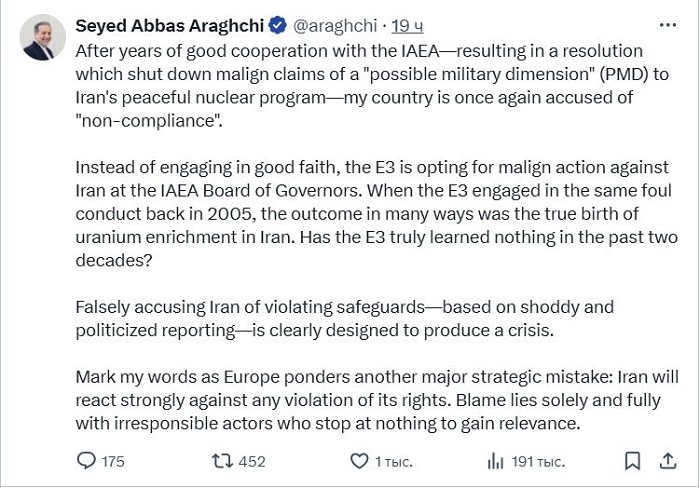Toggle like with the heart icon
Screen dimensions: 700x488
coord(358,461)
